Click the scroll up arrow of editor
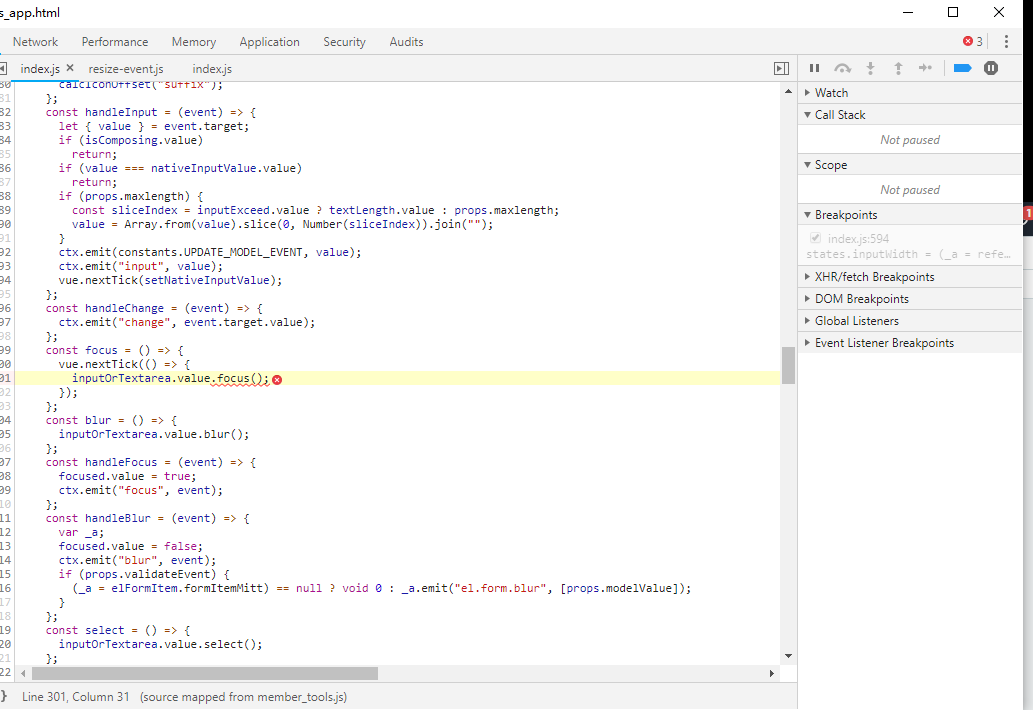1033x710 pixels. 788,92
